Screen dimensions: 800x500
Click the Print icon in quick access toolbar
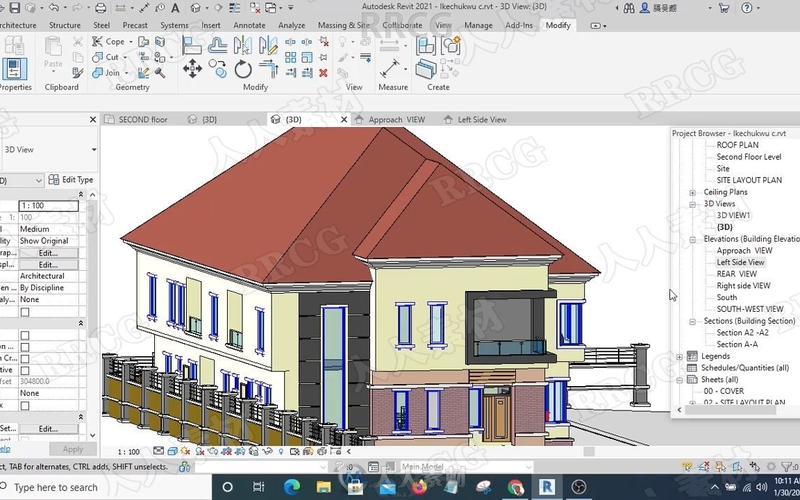click(x=101, y=8)
